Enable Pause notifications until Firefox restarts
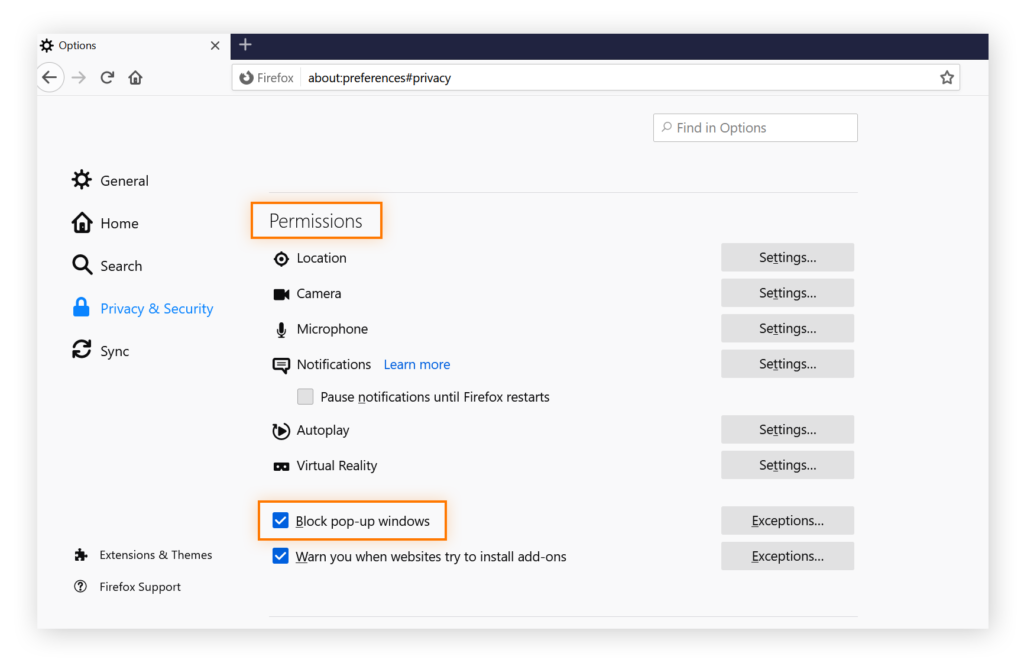Screen dimensions: 1024x666 (x=305, y=396)
